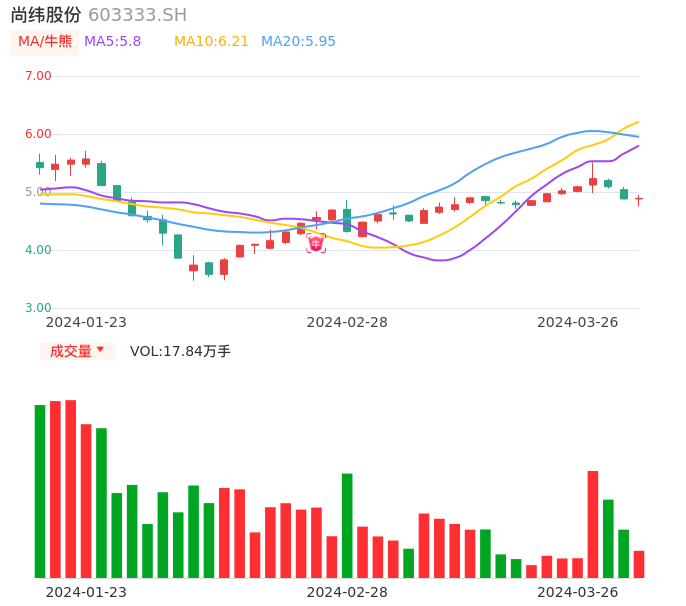This screenshot has height=606, width=686.
Task: Click the 成交量 volume label
Action: 70,351
